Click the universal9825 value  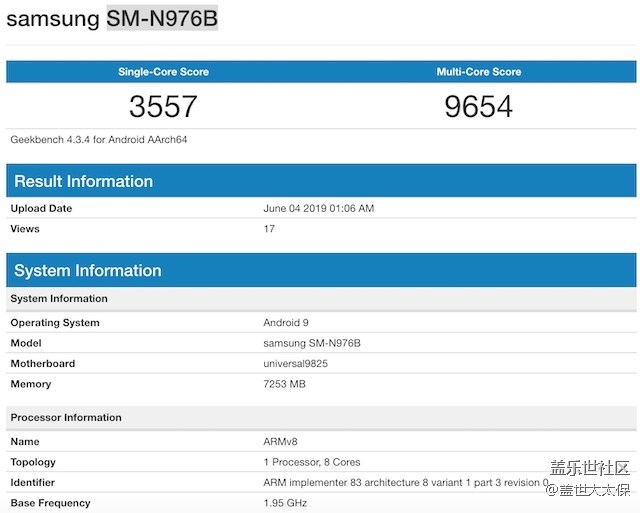[296, 363]
